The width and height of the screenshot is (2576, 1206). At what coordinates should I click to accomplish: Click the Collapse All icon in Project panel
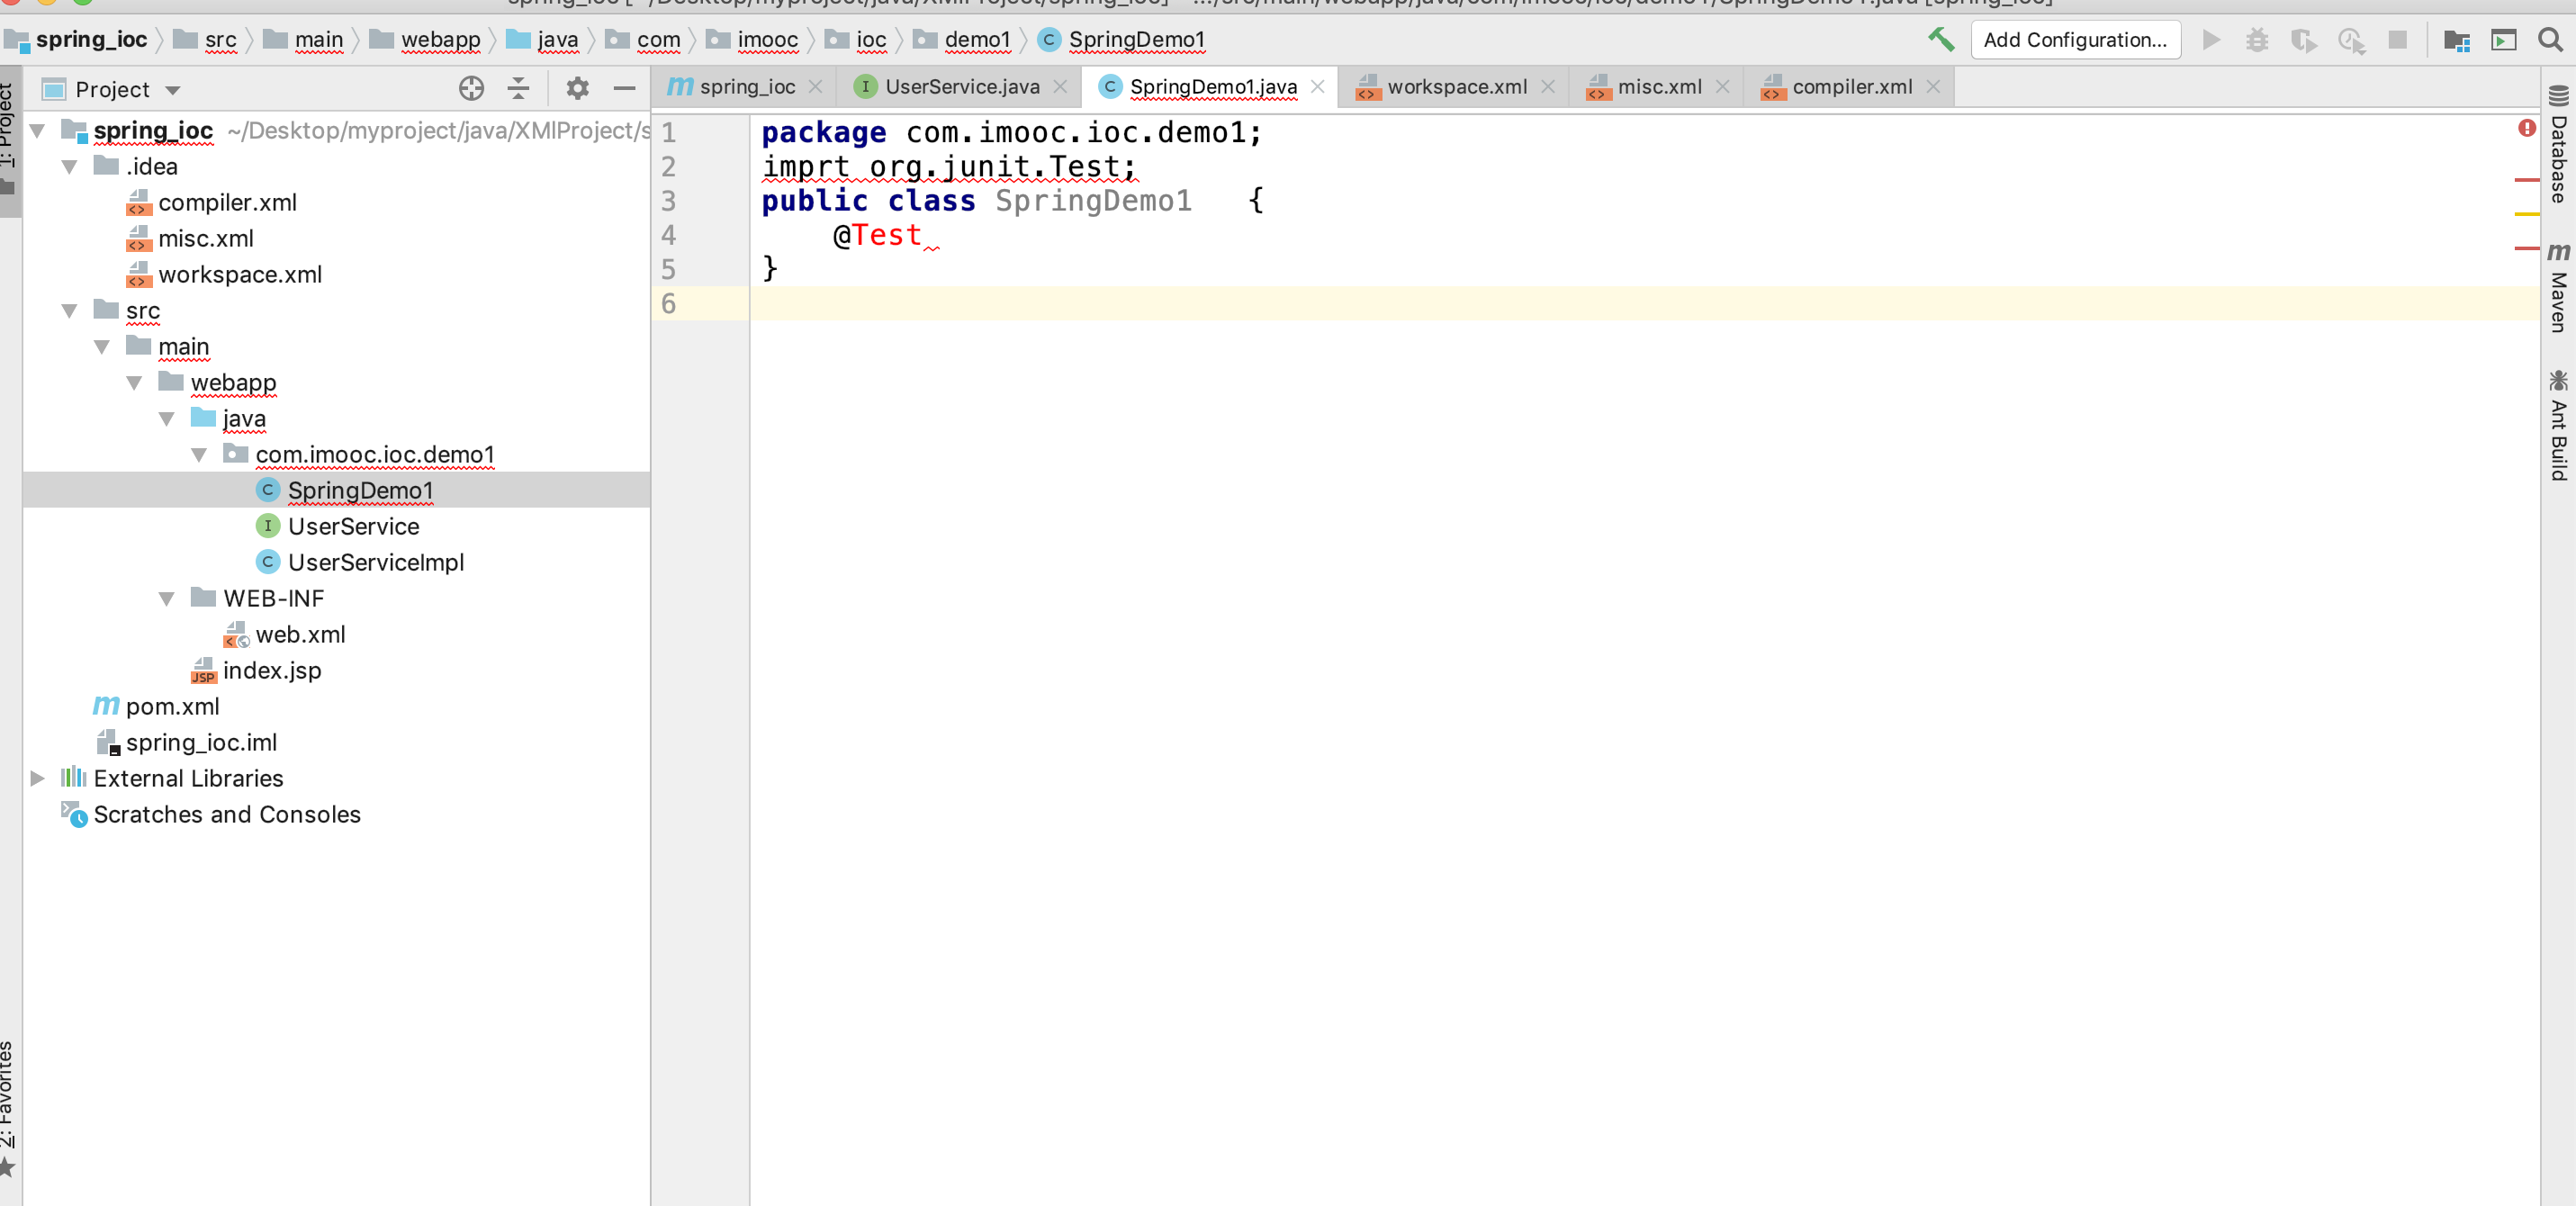[518, 89]
